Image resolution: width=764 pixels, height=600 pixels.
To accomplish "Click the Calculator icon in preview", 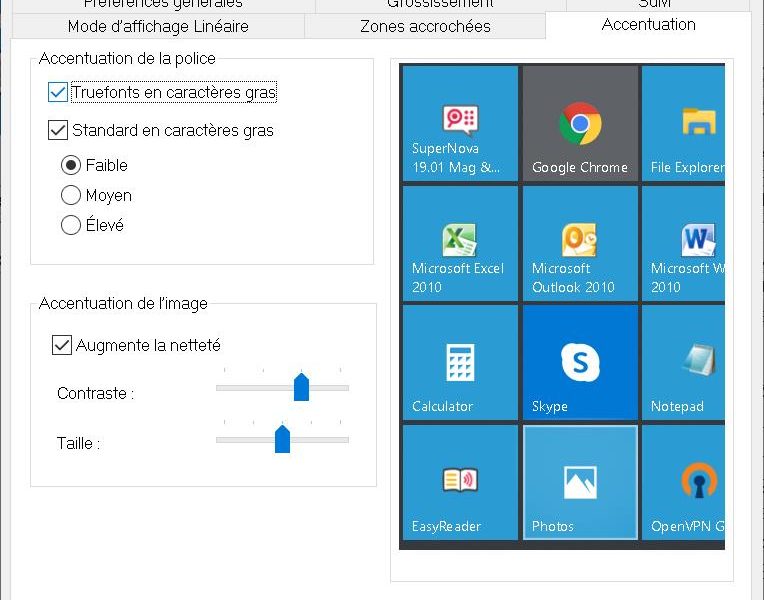I will (x=460, y=362).
